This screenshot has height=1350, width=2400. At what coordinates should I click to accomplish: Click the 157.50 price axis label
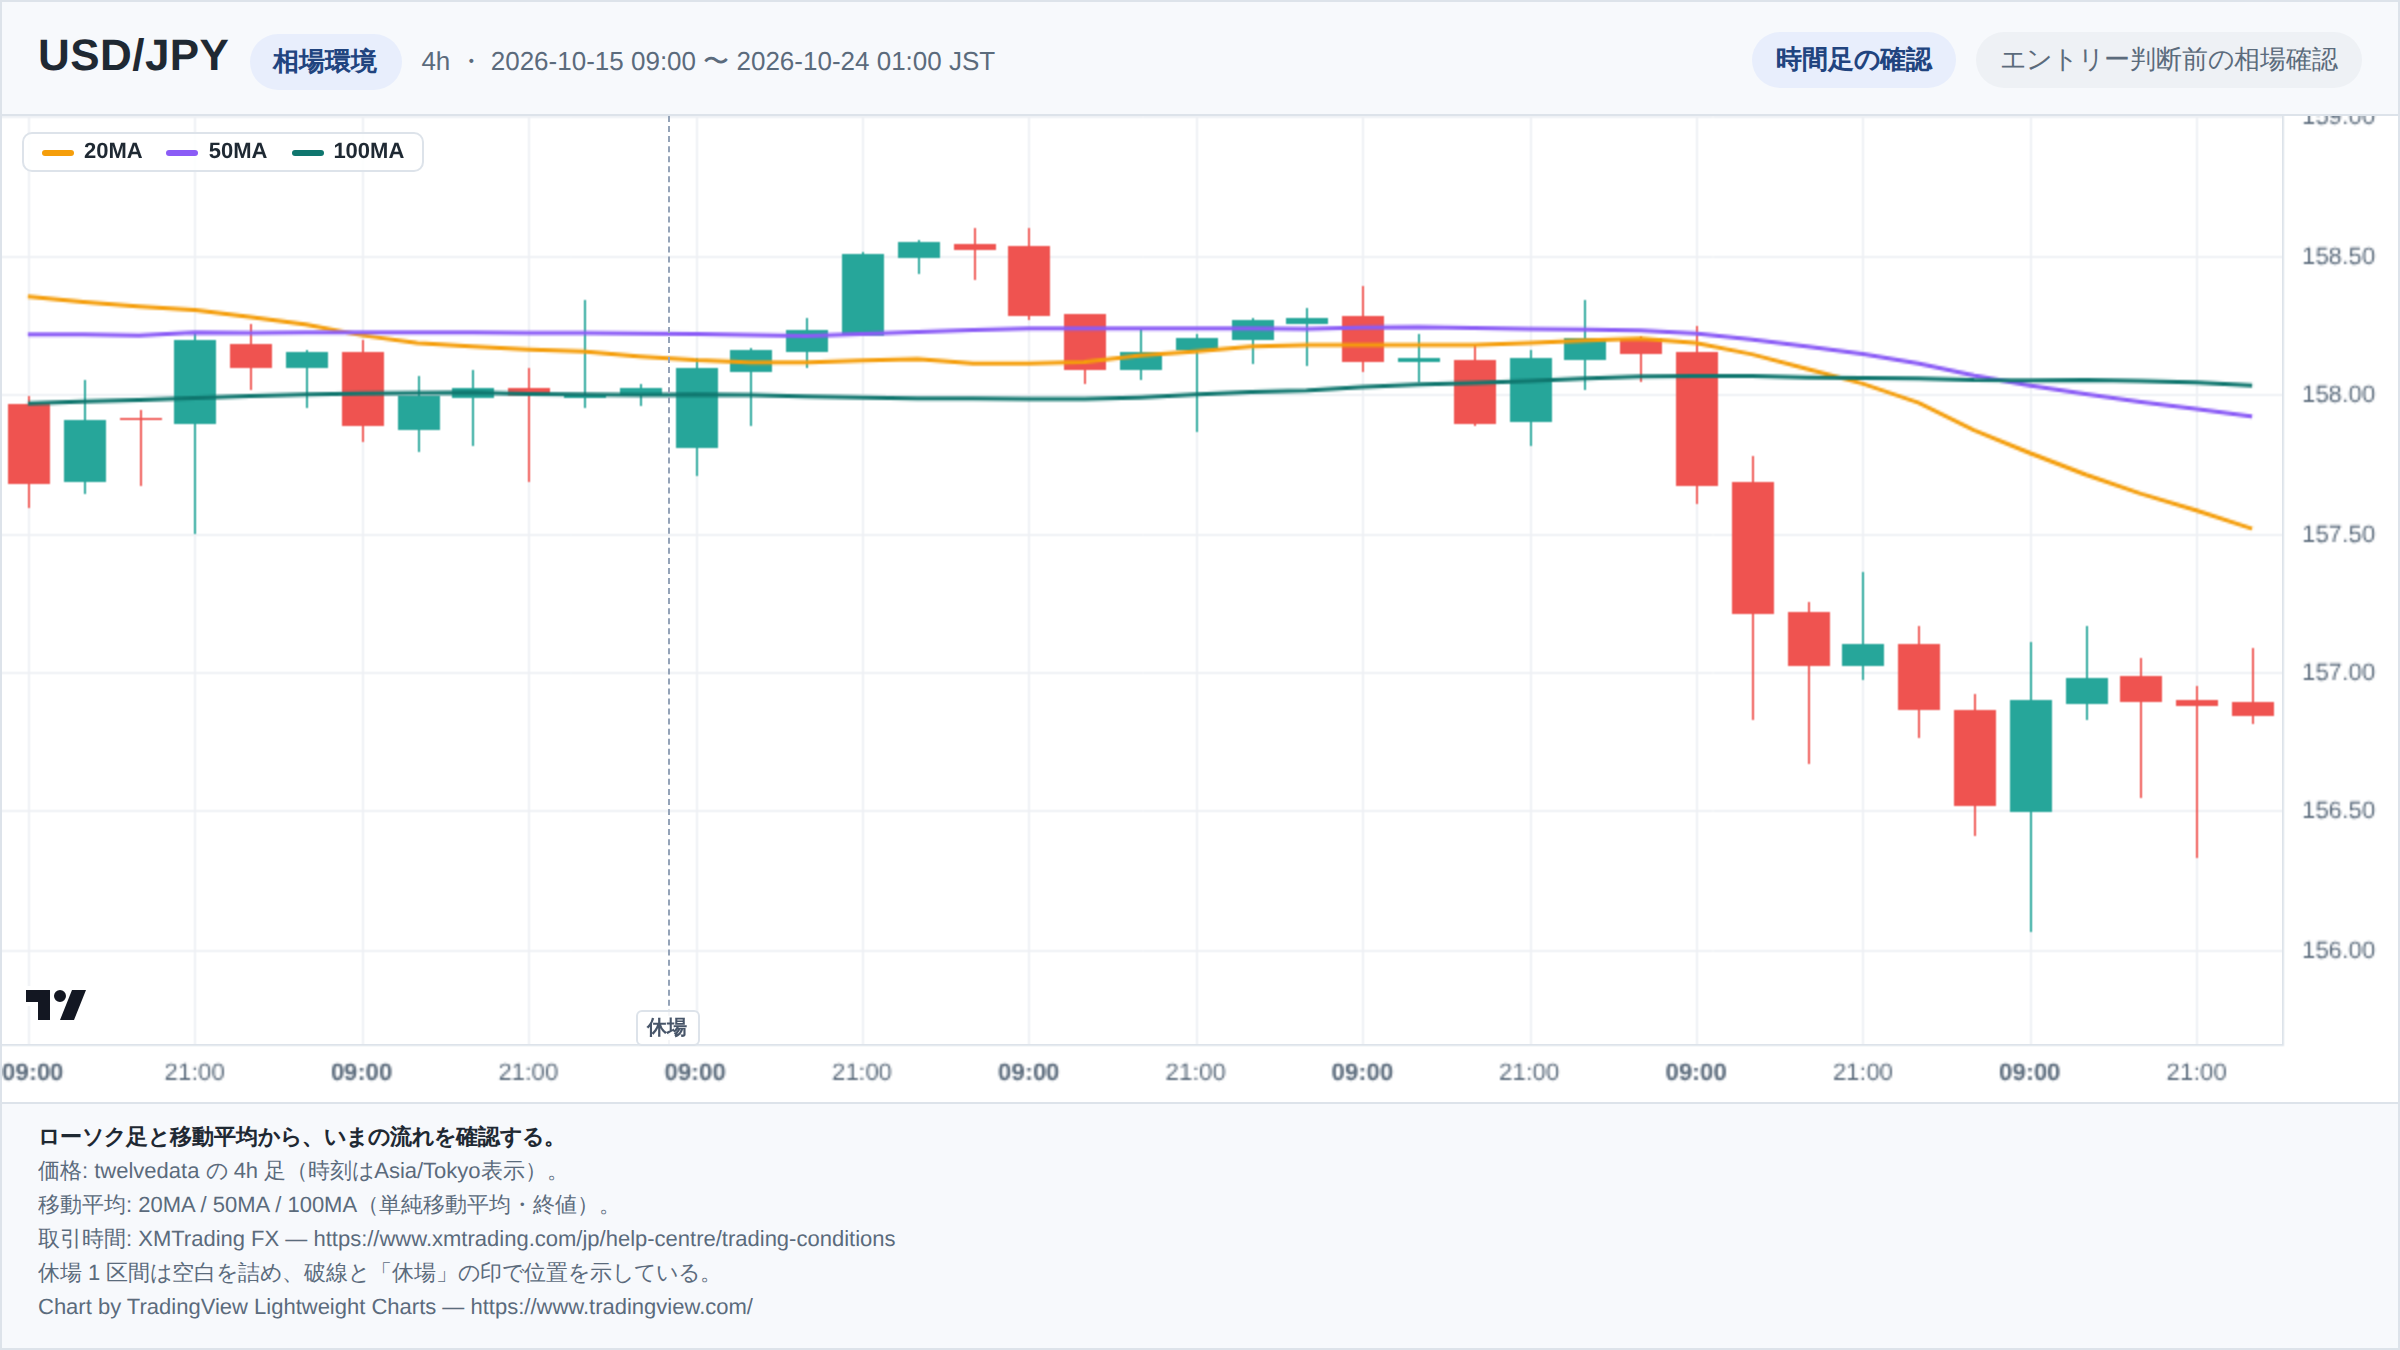coord(2337,534)
